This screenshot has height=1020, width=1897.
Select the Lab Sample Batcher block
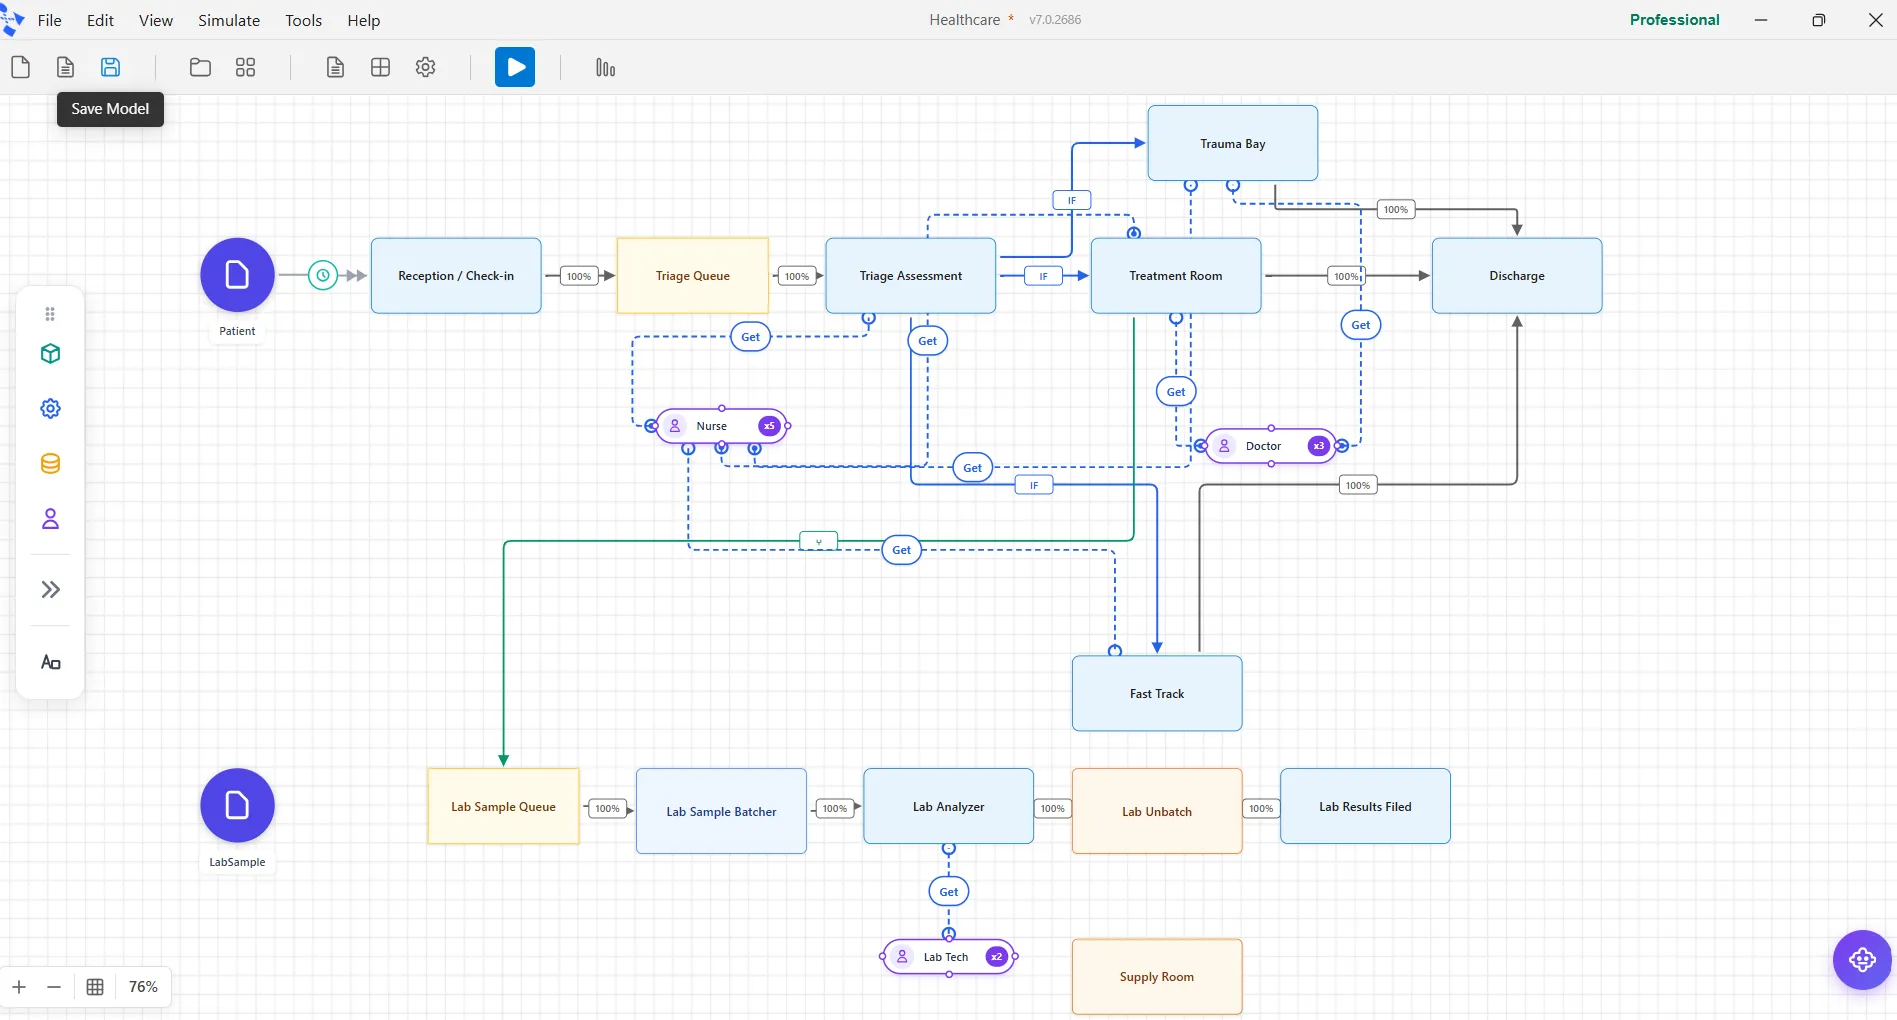(721, 811)
